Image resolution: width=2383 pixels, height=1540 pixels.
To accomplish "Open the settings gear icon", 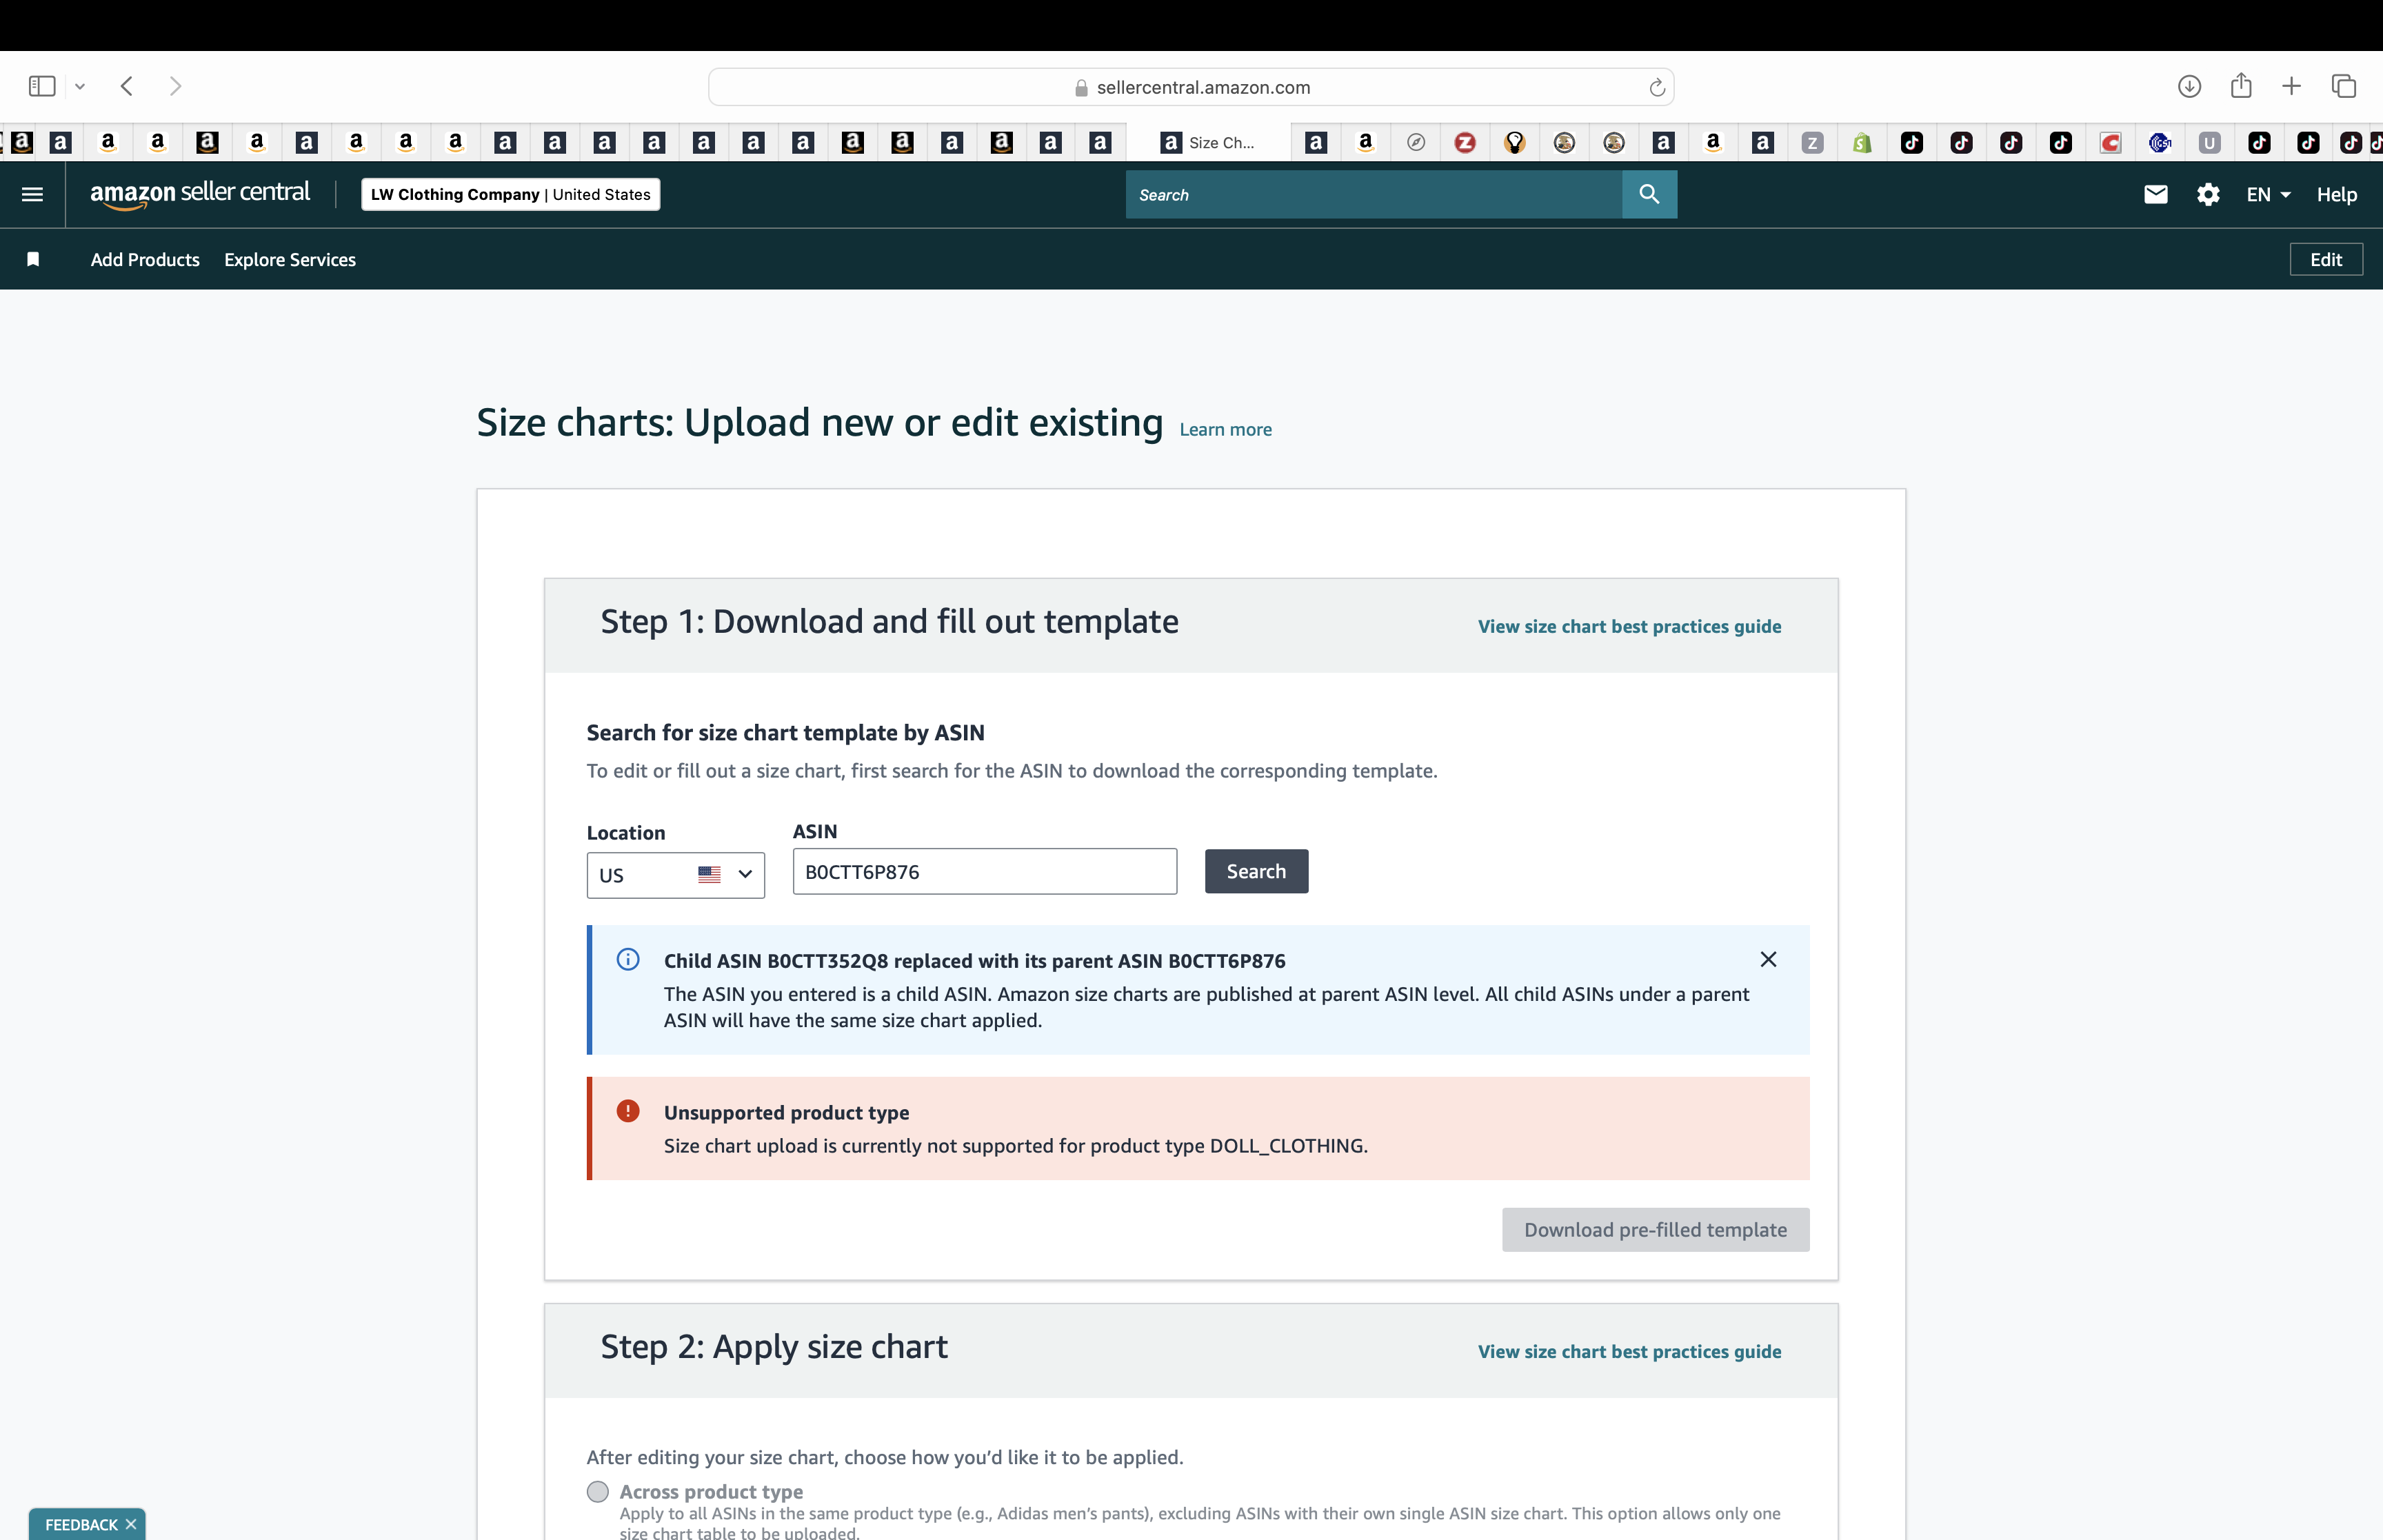I will click(x=2208, y=194).
